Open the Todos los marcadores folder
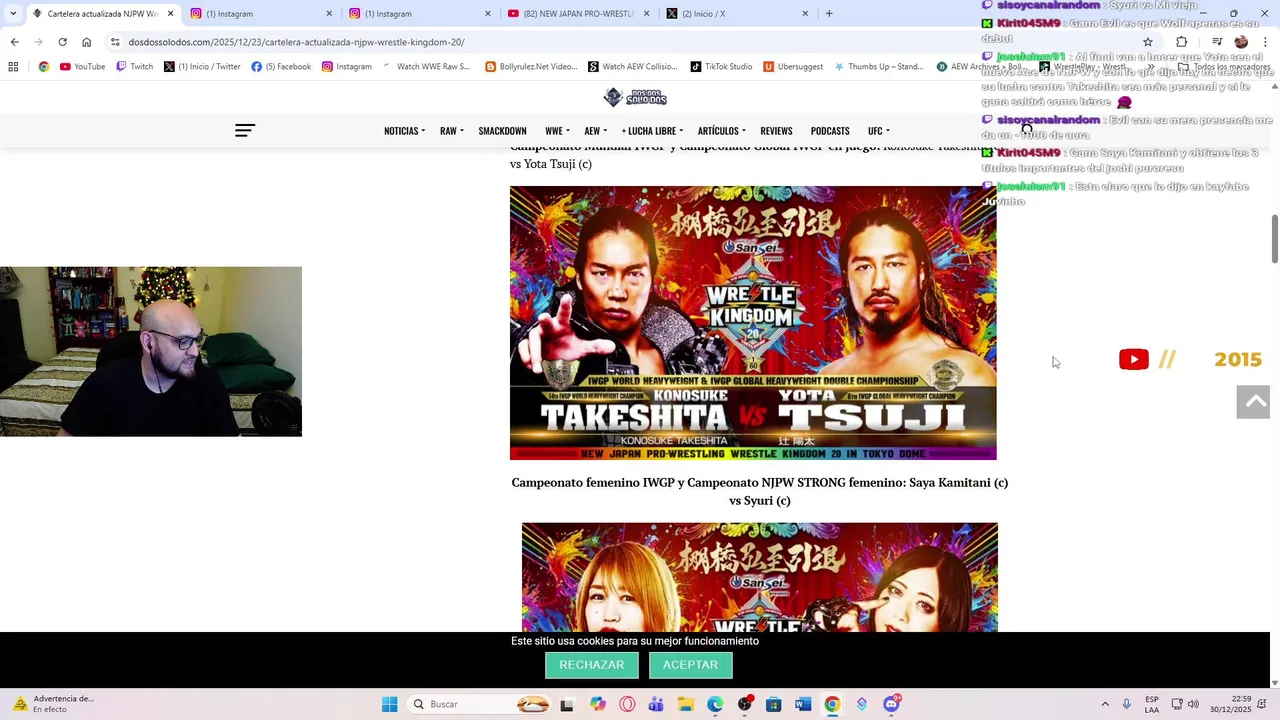Screen dimensions: 1280x720 coord(1224,67)
